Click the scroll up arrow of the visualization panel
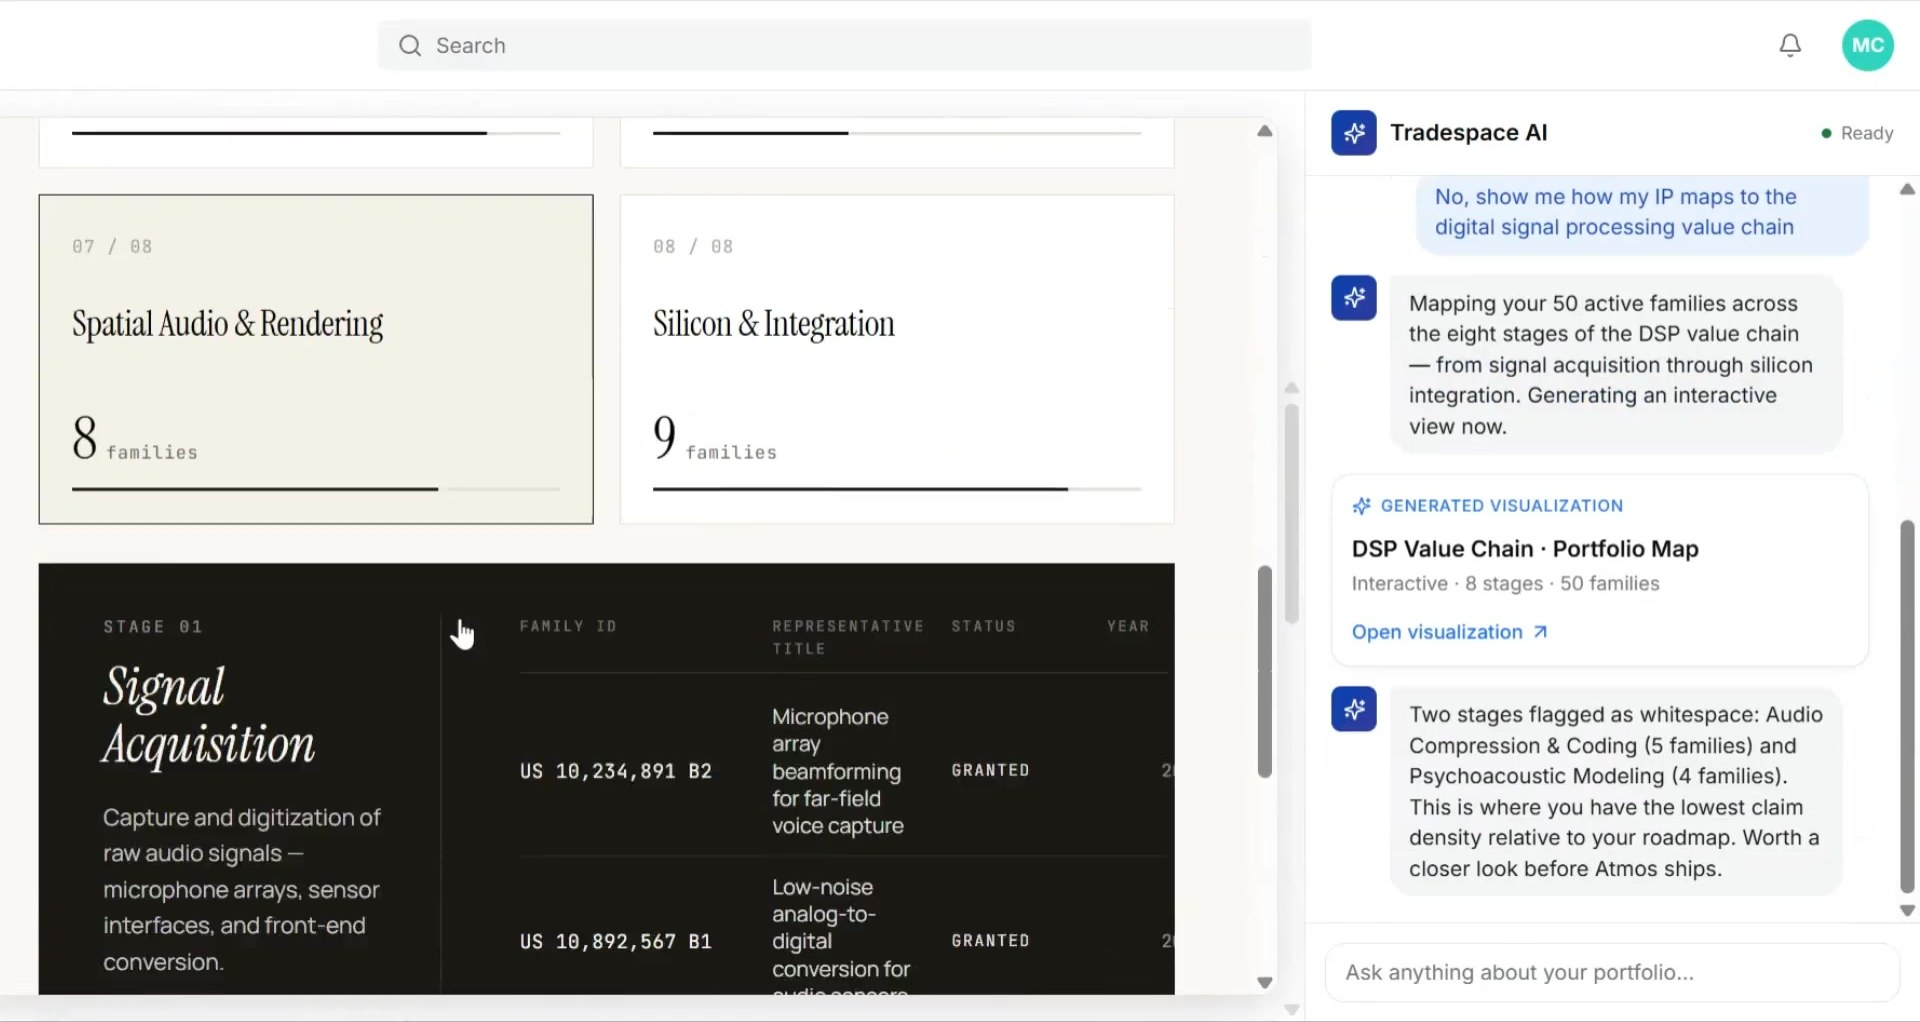Screen dimensions: 1920x1022 tap(1265, 131)
